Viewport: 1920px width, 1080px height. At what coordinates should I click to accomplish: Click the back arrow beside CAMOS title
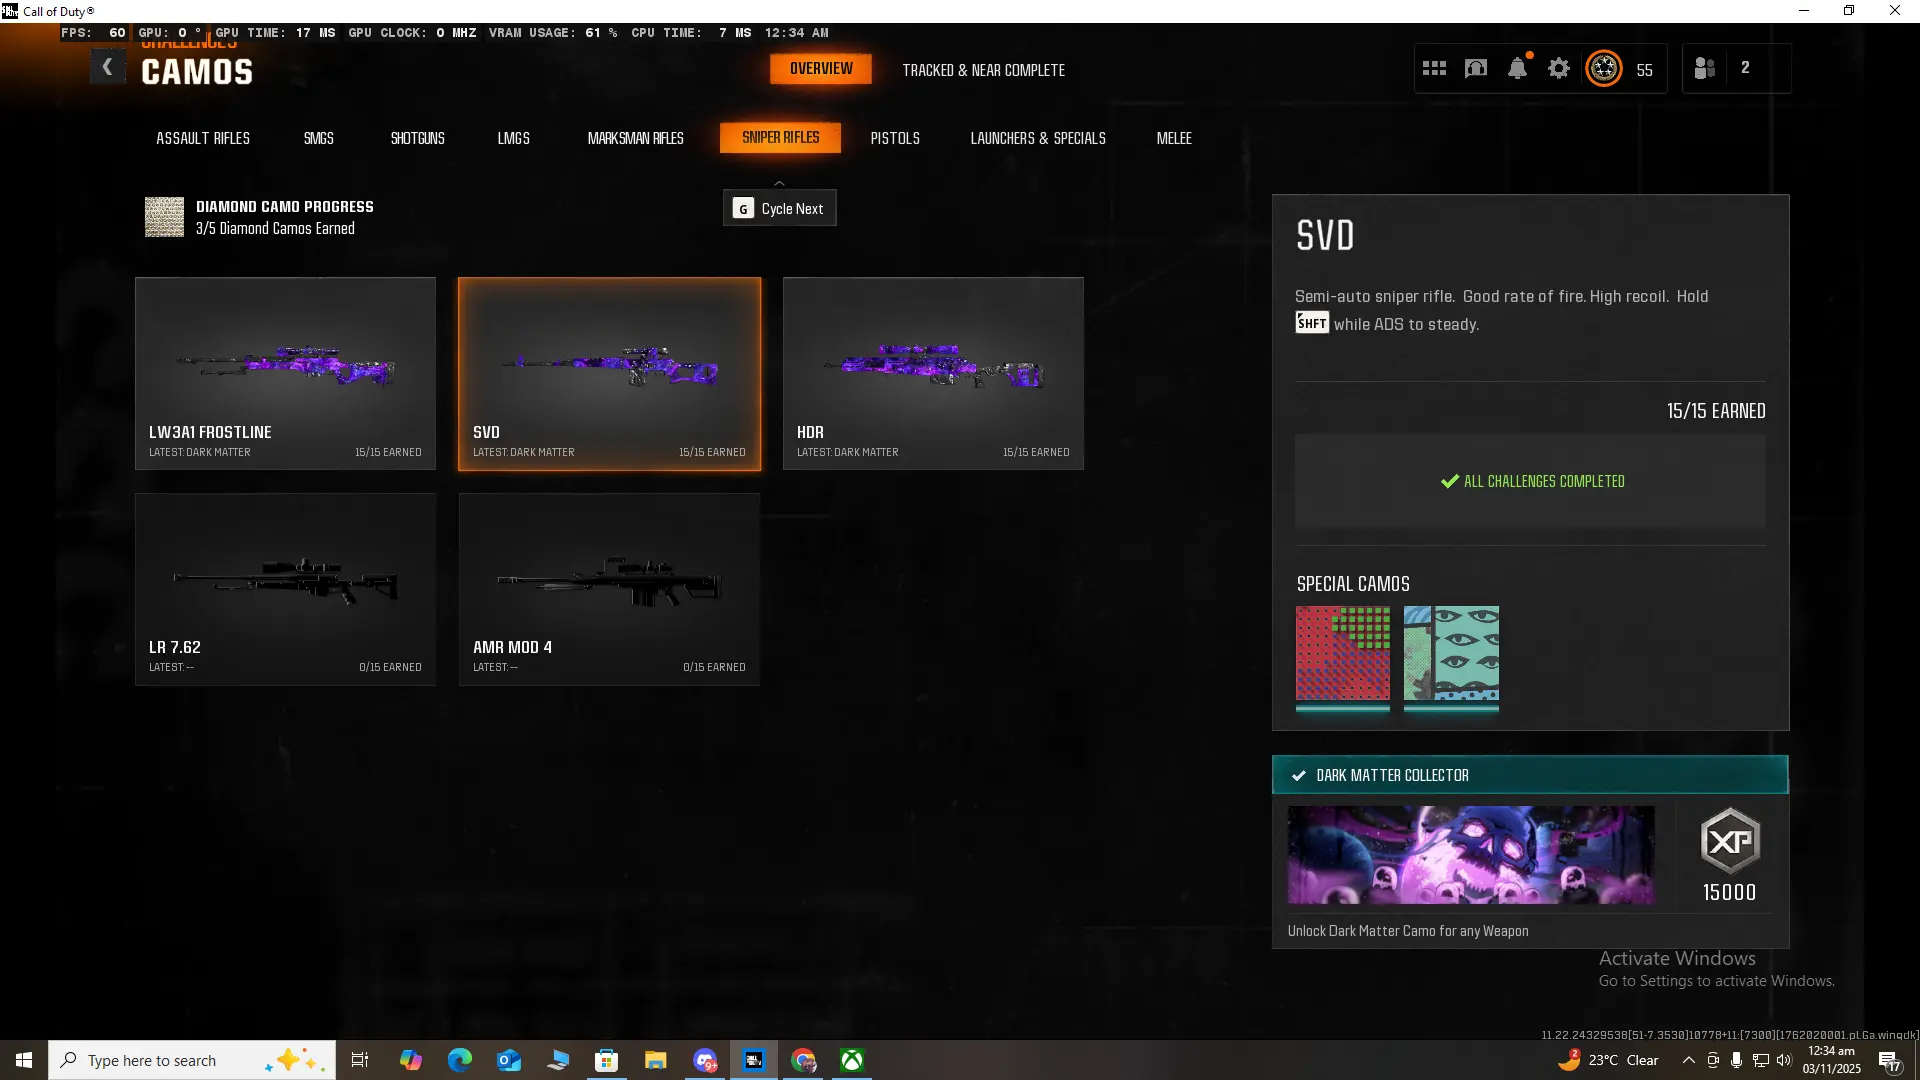tap(107, 68)
